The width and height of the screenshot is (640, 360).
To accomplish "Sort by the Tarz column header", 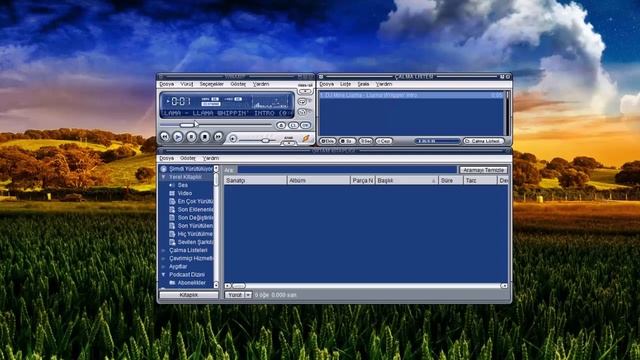I will (x=480, y=180).
